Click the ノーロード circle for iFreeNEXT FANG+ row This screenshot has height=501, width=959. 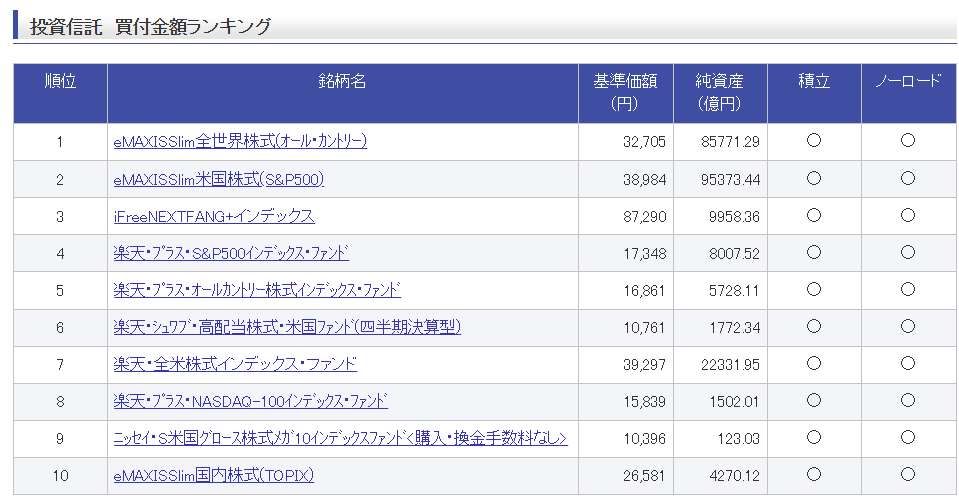[x=908, y=215]
